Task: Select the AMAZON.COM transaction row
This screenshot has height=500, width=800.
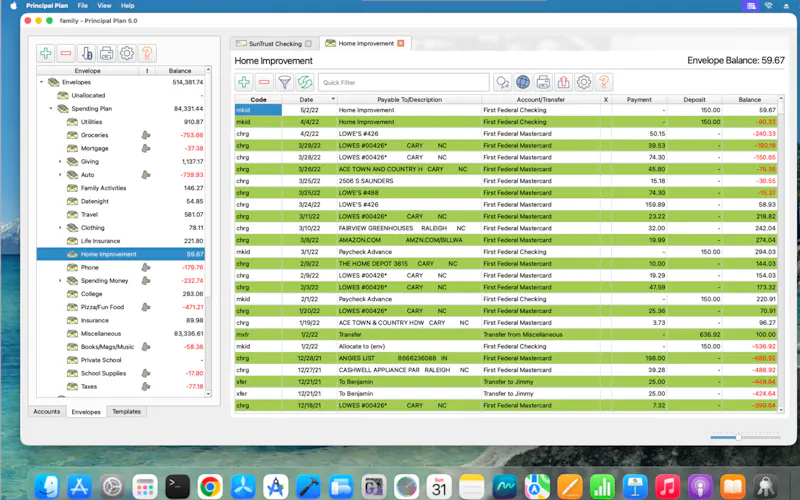Action: point(506,240)
